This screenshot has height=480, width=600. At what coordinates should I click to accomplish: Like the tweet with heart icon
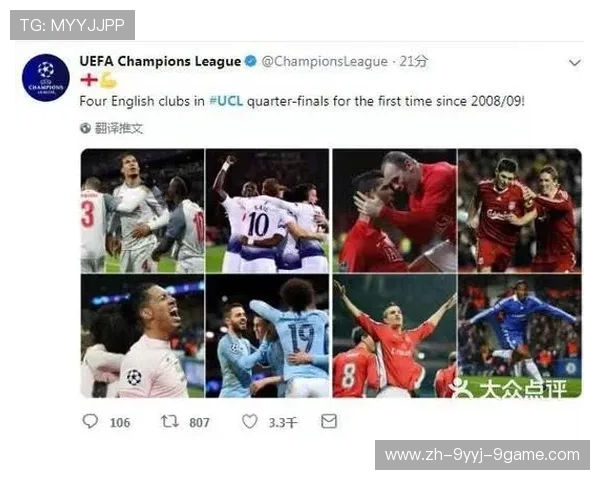pos(249,421)
